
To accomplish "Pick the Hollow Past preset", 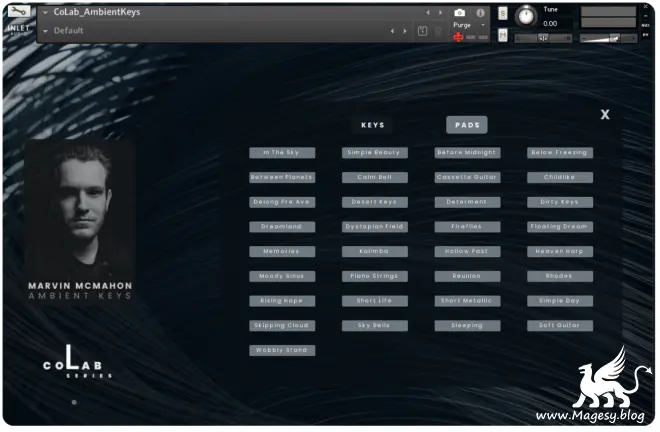I will pos(467,251).
